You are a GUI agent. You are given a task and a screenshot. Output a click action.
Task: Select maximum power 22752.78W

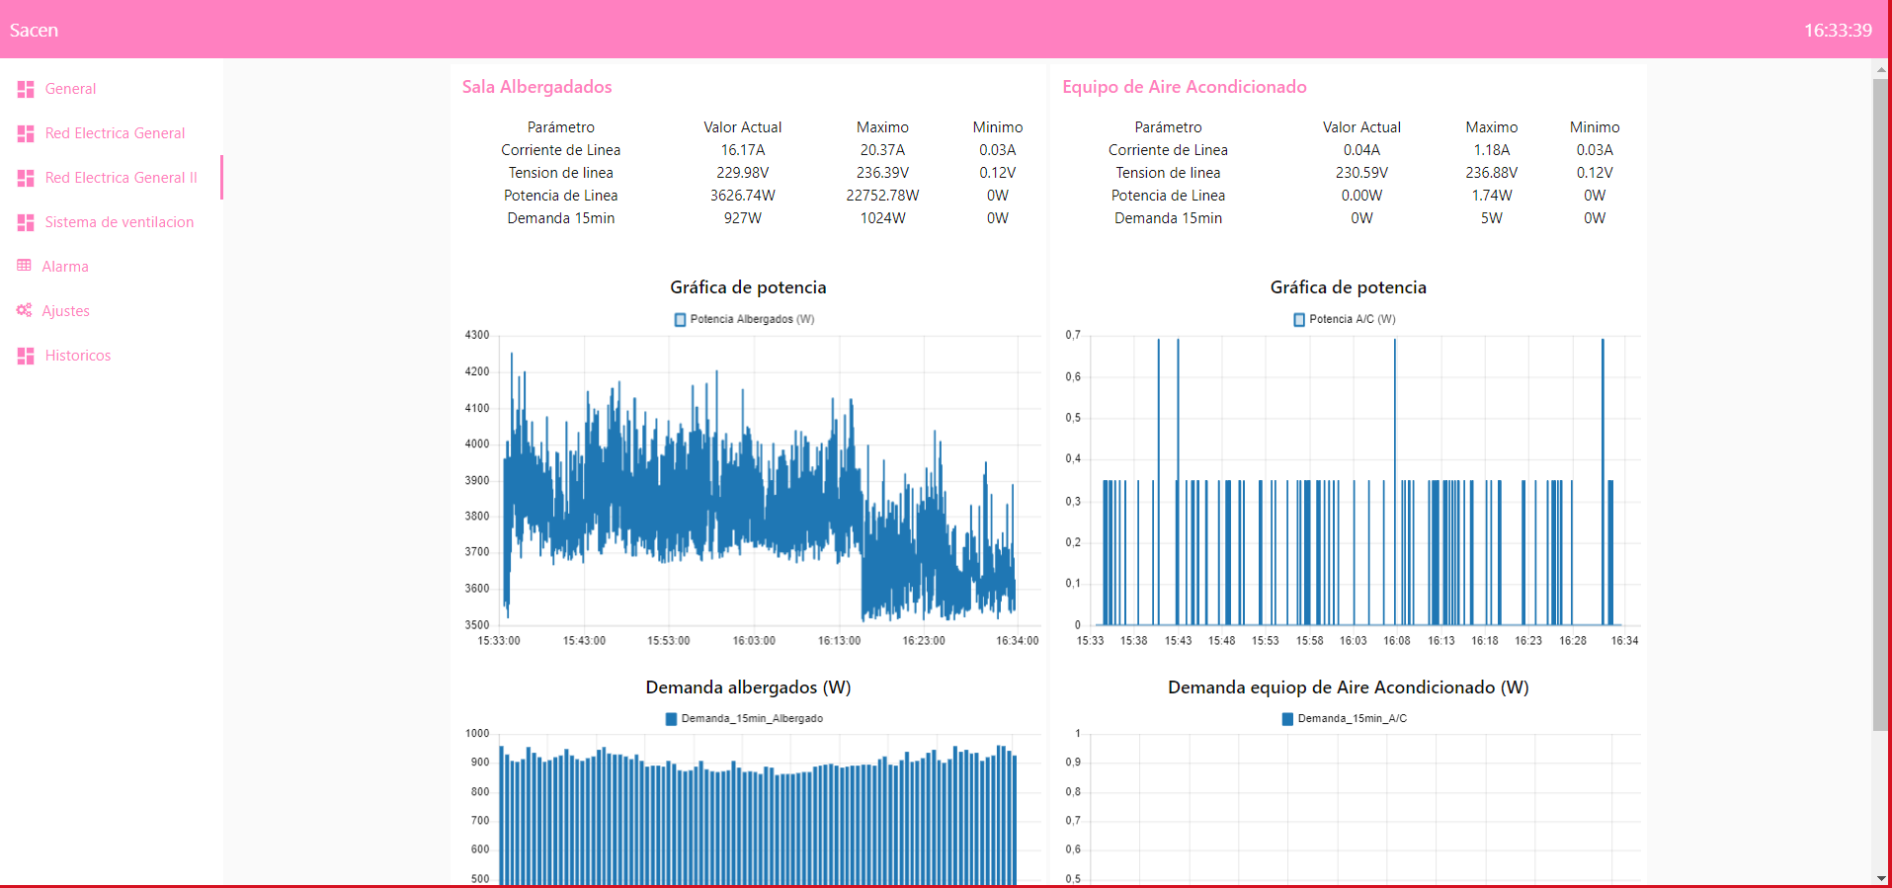[882, 196]
